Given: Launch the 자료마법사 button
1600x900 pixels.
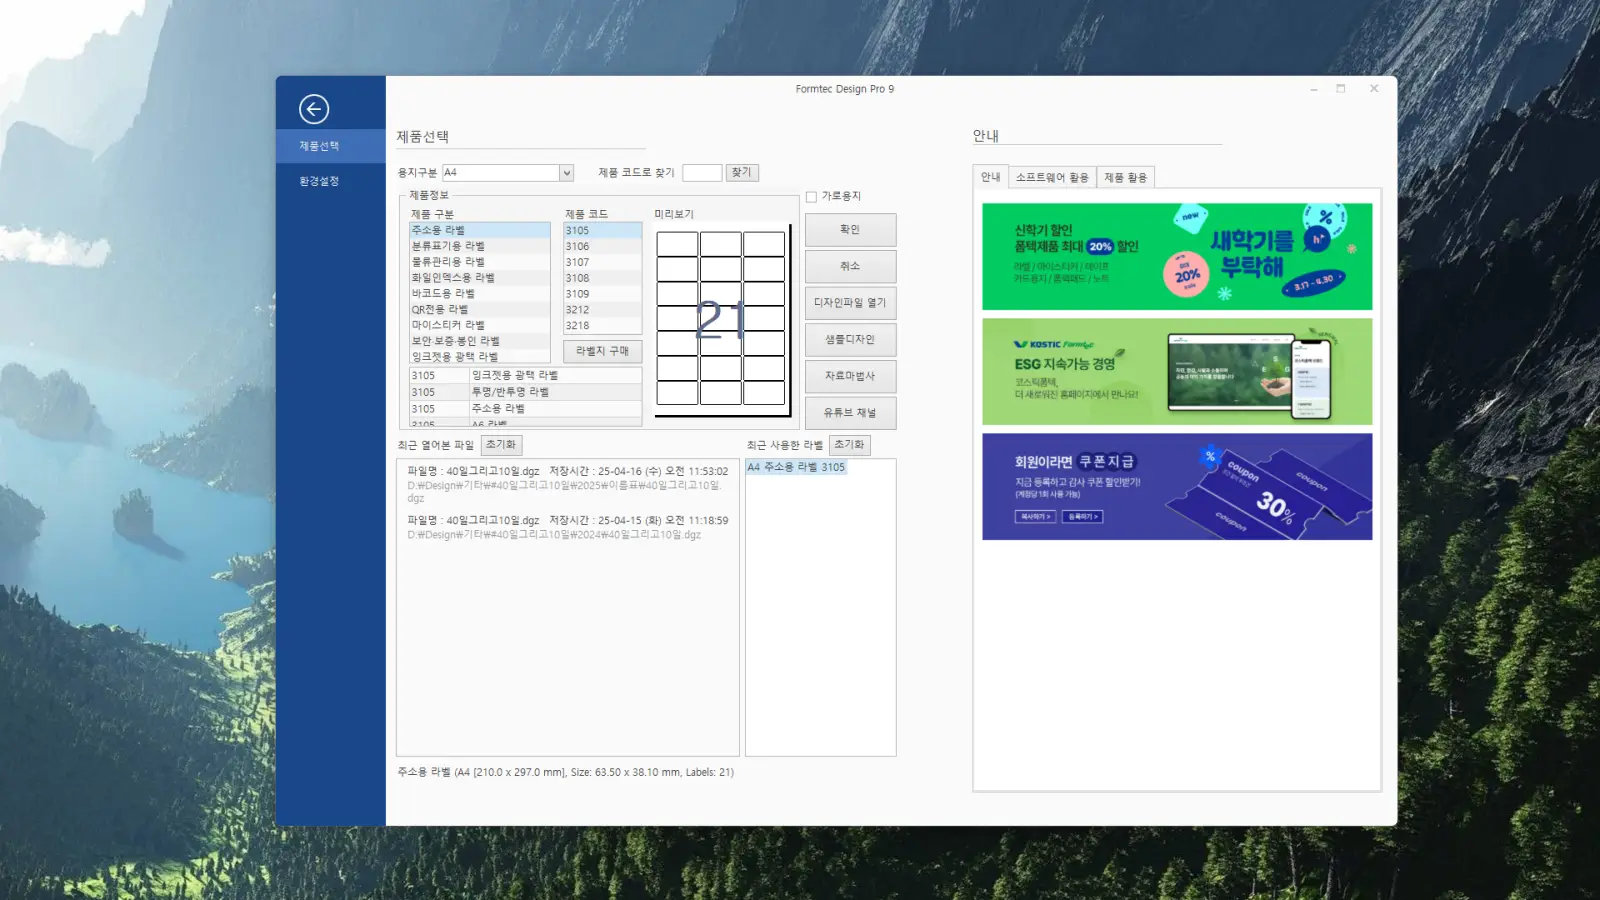Looking at the screenshot, I should coord(850,376).
